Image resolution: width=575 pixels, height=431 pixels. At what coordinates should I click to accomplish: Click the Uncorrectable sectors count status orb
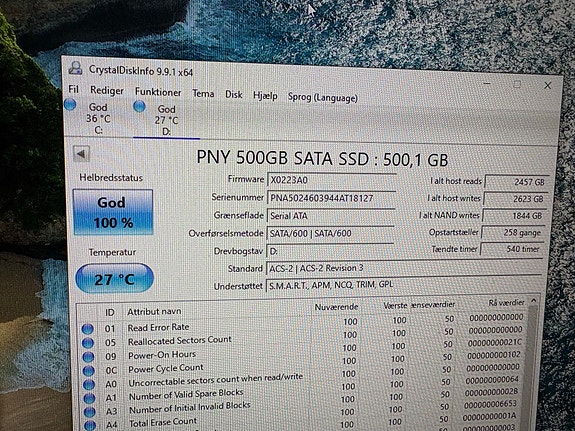[x=89, y=384]
